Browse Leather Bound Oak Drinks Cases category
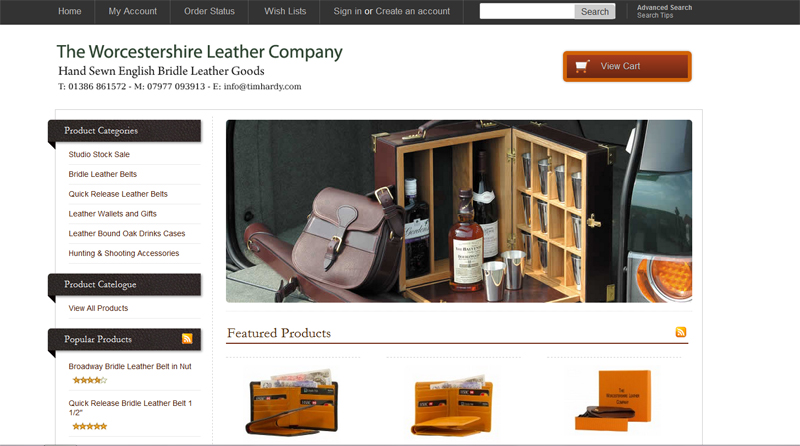800x446 pixels. [x=127, y=233]
